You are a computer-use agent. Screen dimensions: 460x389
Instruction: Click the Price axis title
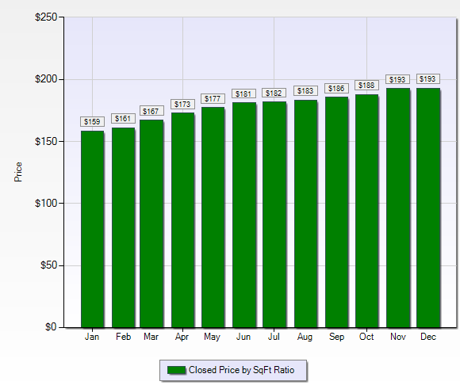click(18, 172)
